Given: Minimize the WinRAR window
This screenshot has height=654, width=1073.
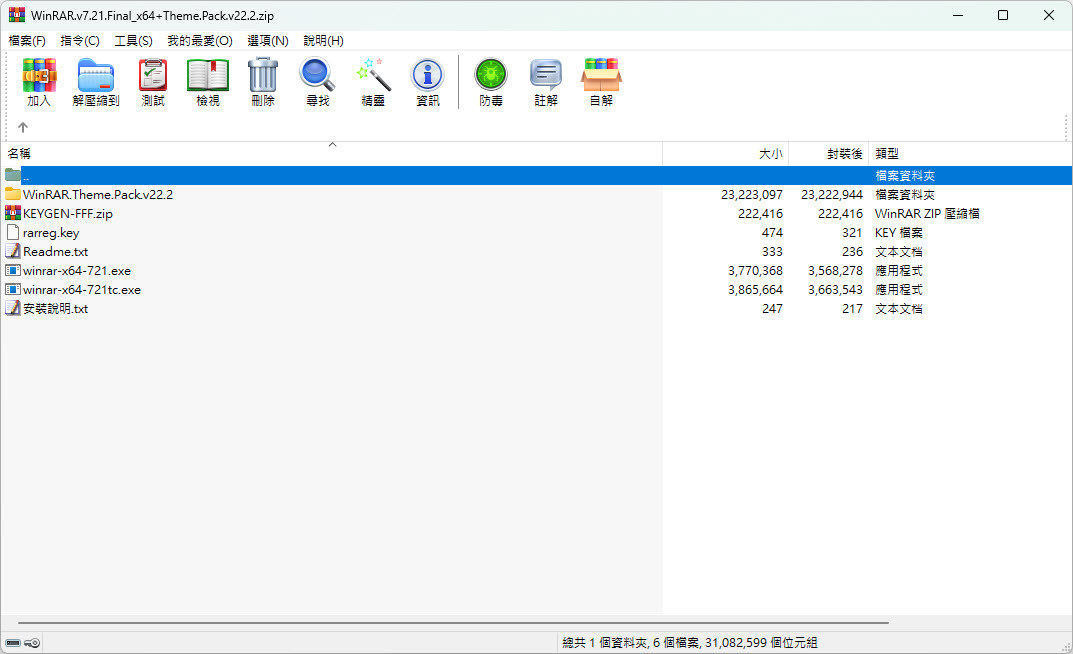Looking at the screenshot, I should [958, 15].
